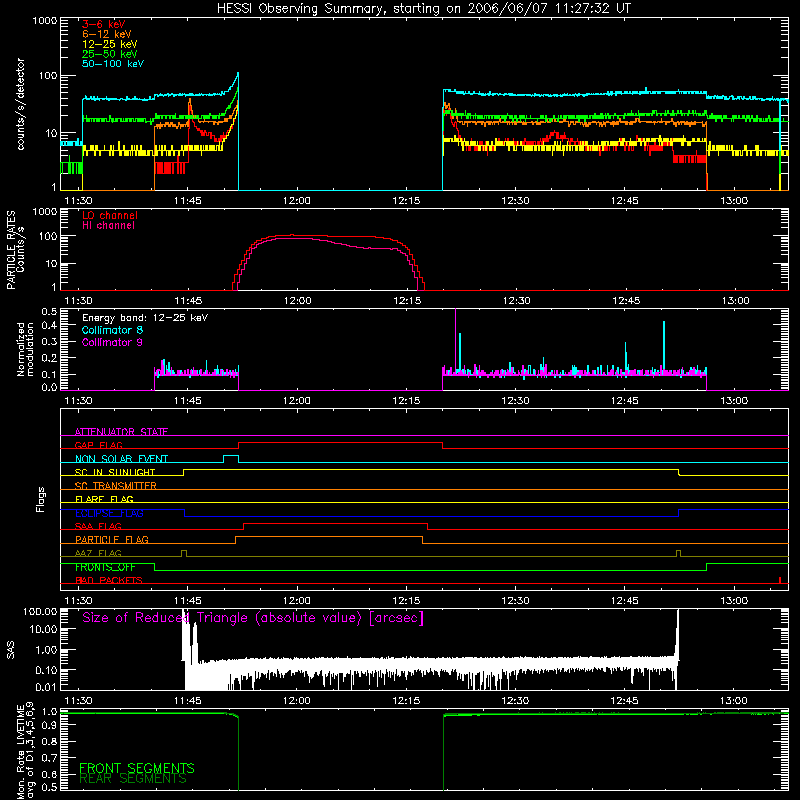Click the HESSI Observing Summary title

[x=424, y=9]
